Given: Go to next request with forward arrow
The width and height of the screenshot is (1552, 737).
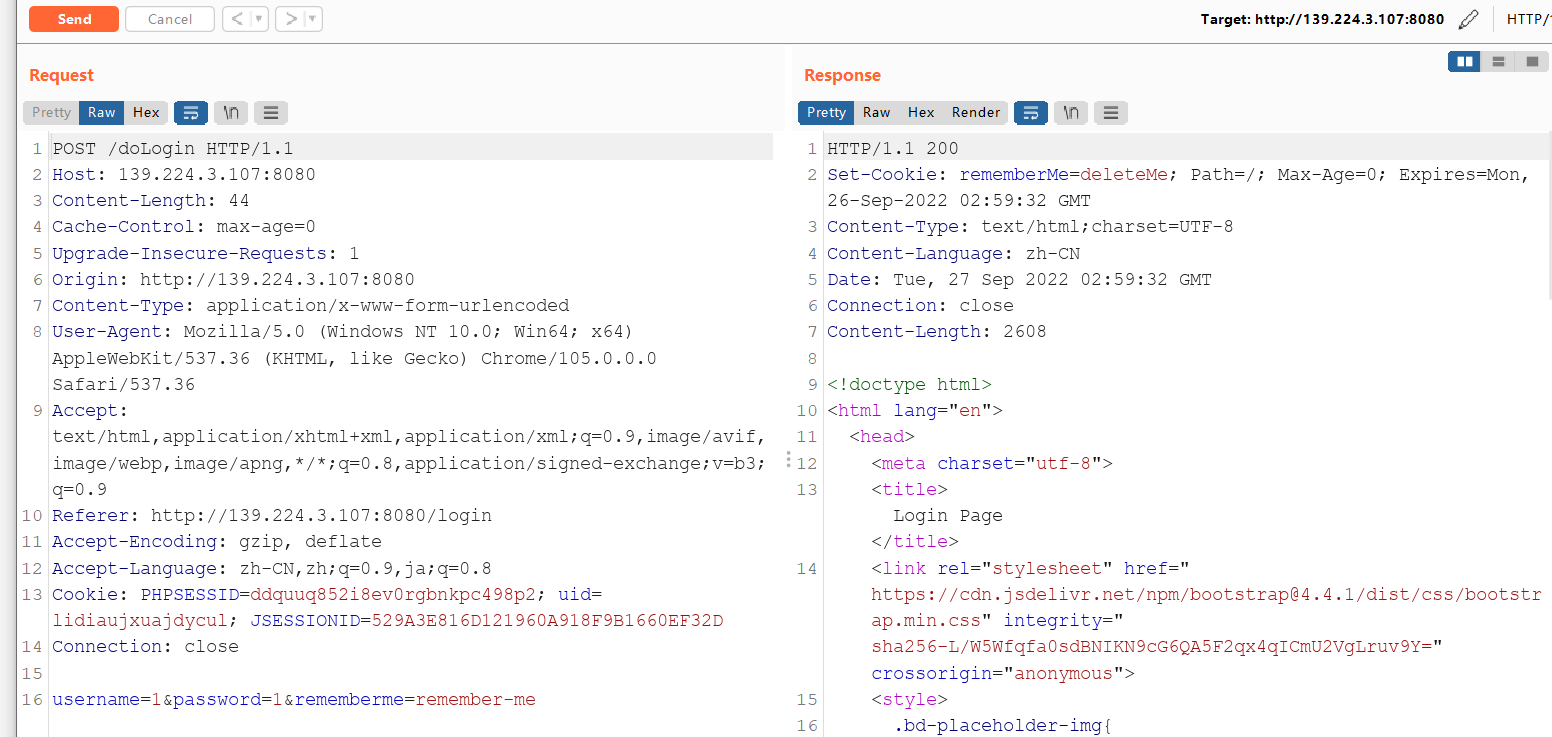Looking at the screenshot, I should [288, 19].
